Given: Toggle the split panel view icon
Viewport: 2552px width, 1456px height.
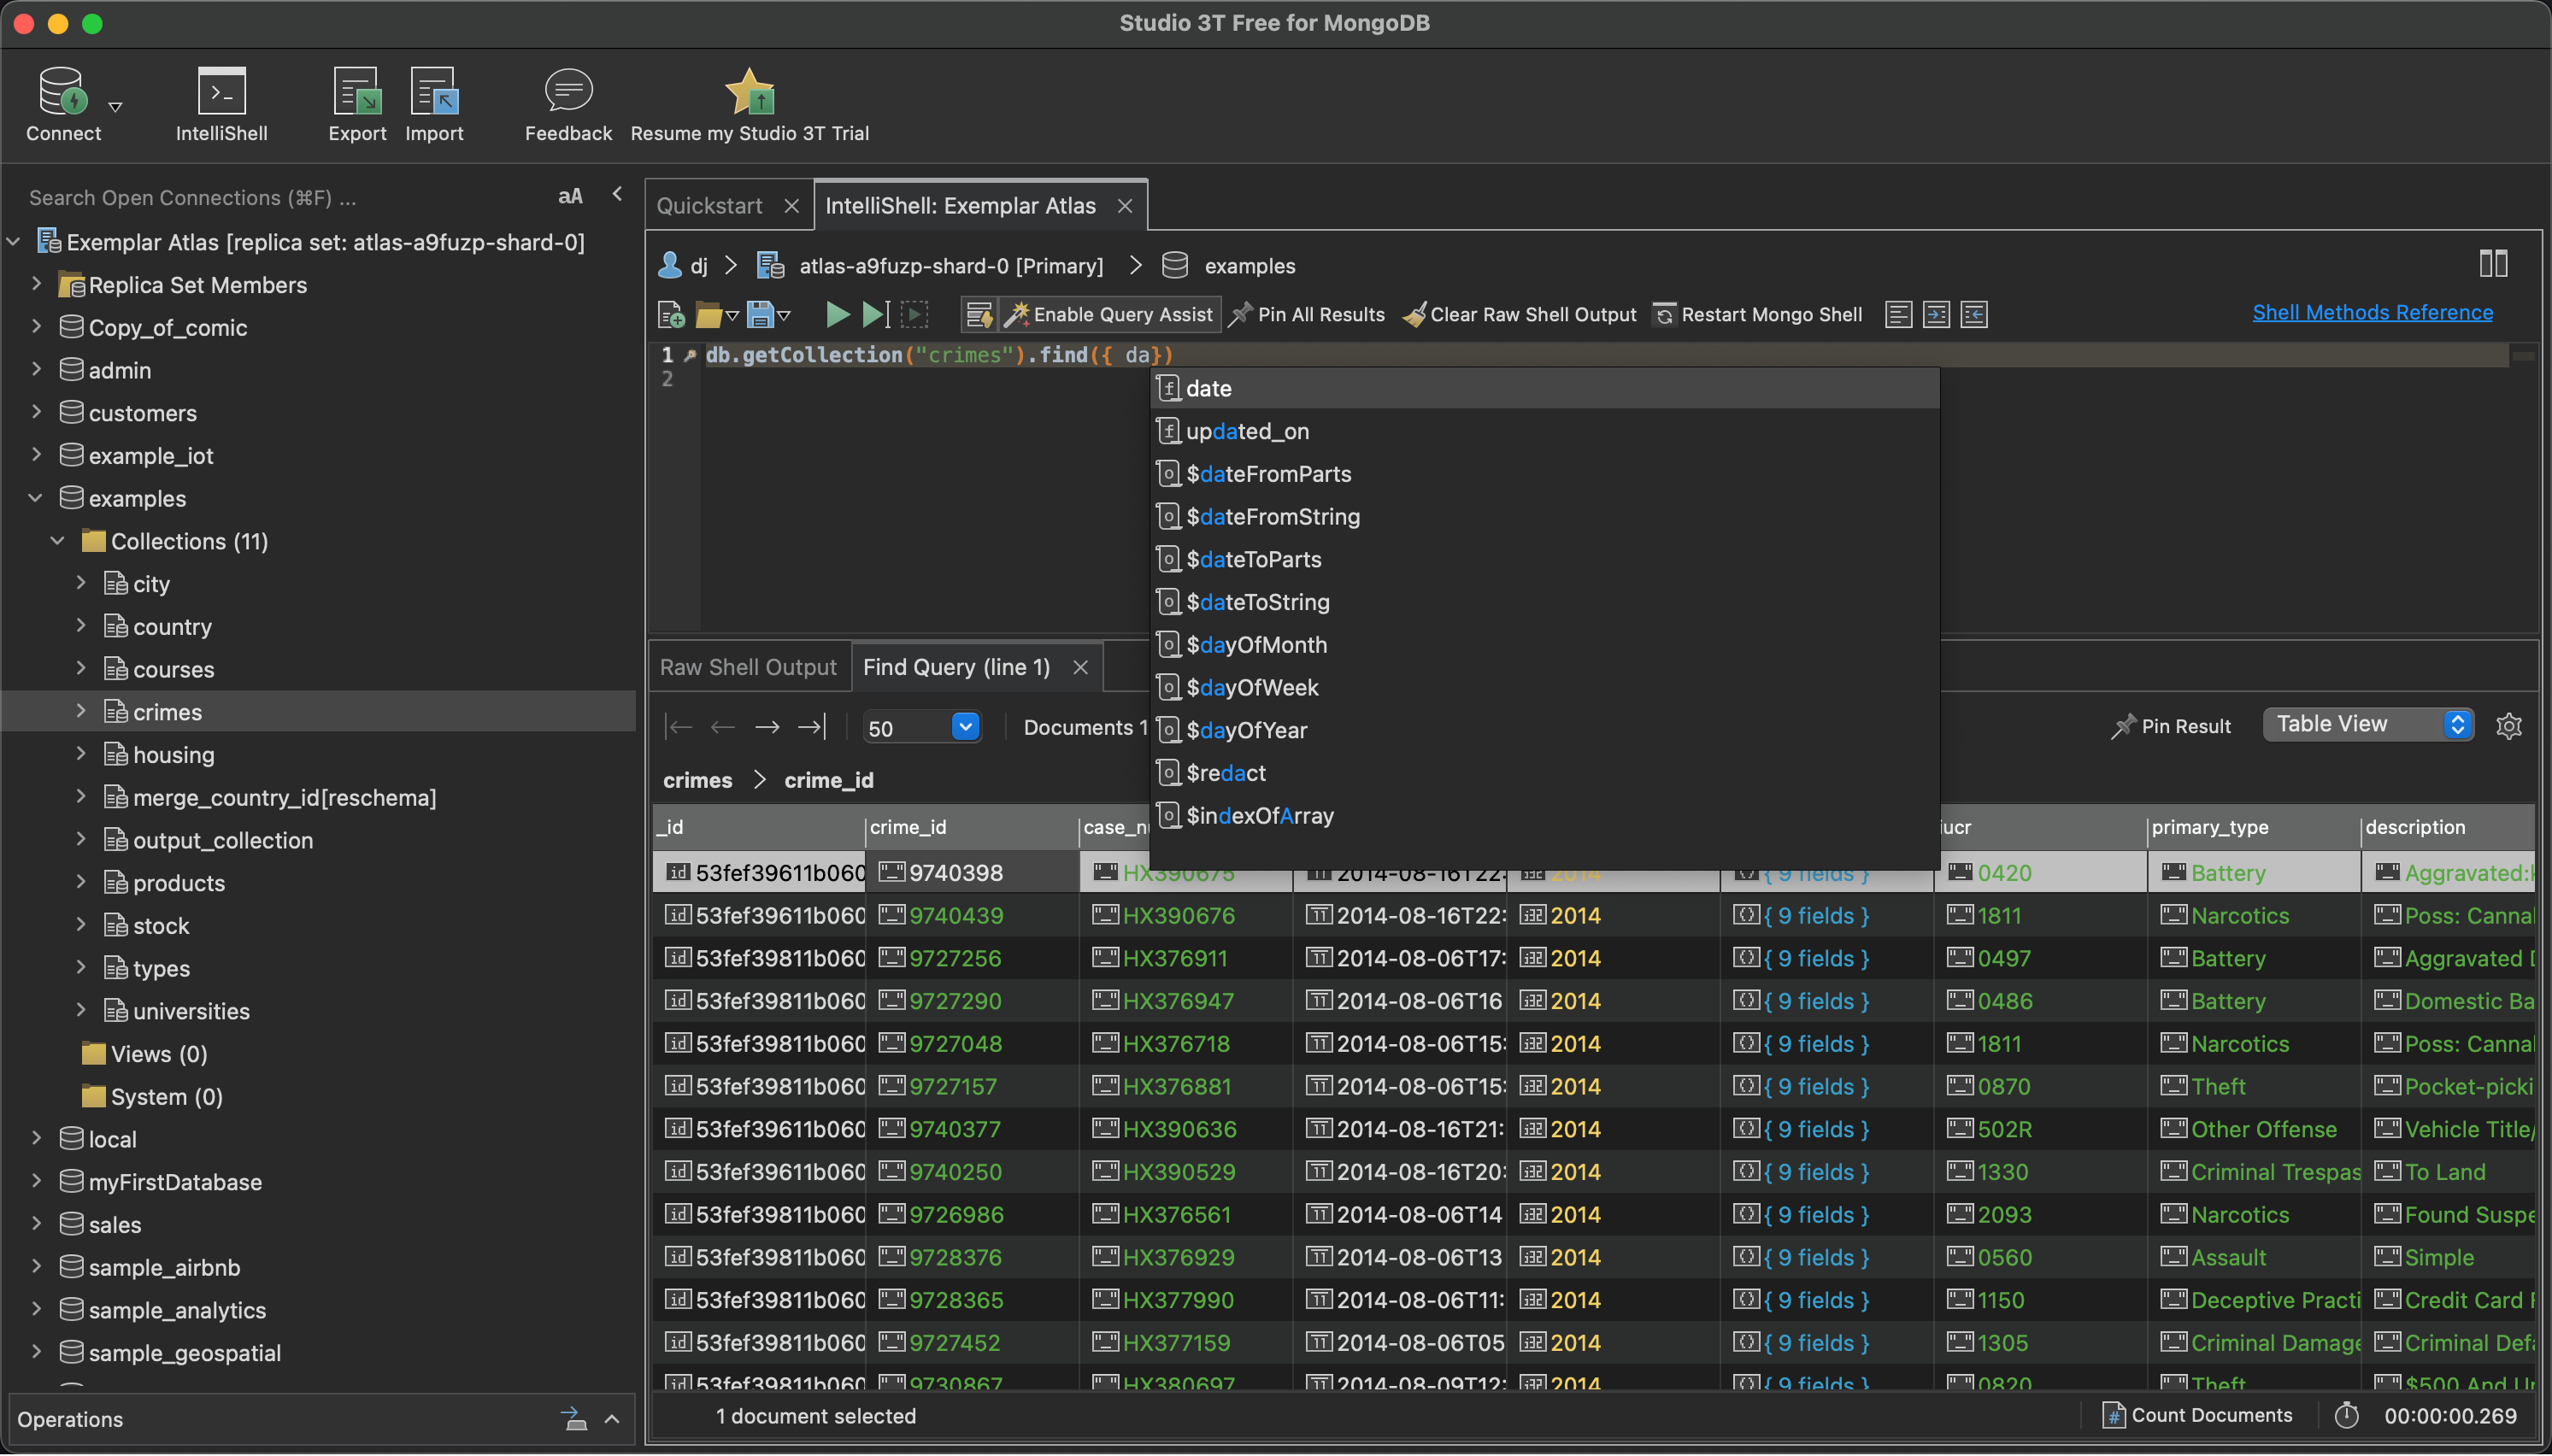Looking at the screenshot, I should 2492,263.
